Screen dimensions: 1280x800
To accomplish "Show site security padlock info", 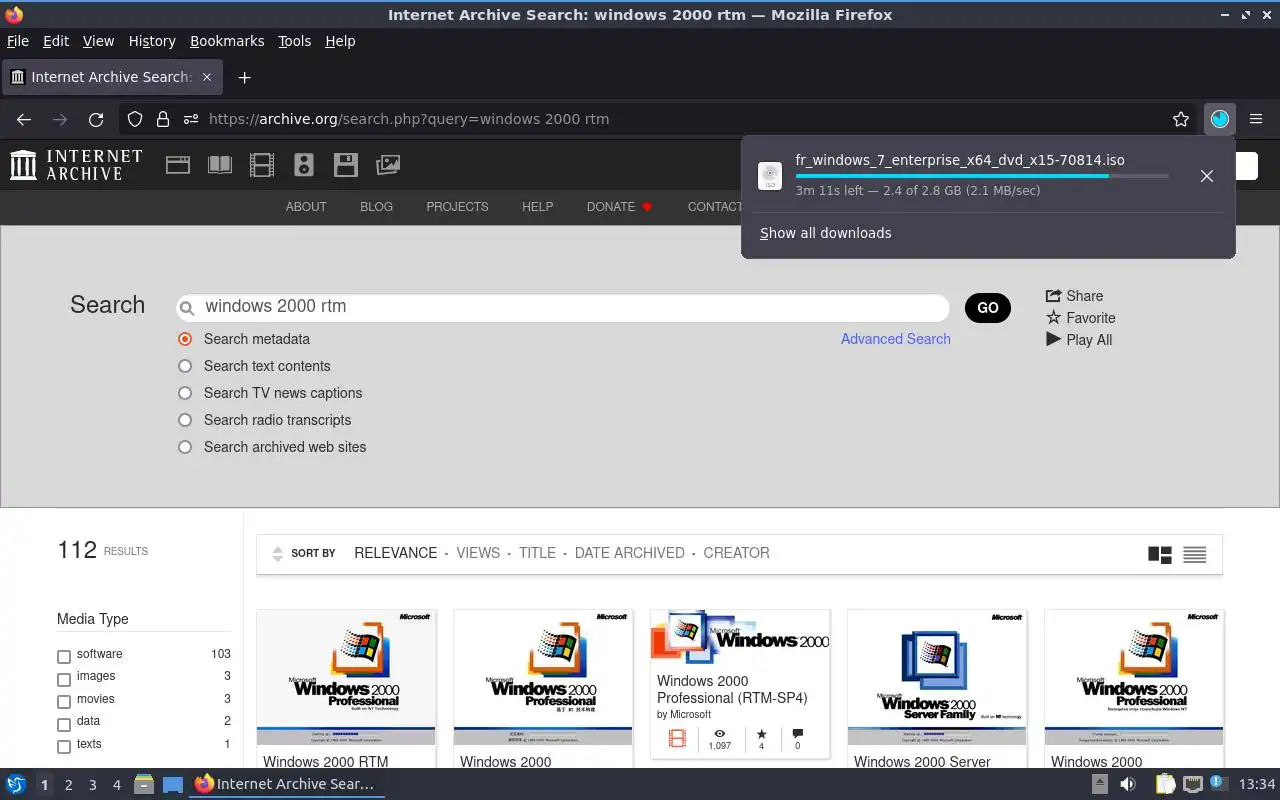I will (163, 119).
